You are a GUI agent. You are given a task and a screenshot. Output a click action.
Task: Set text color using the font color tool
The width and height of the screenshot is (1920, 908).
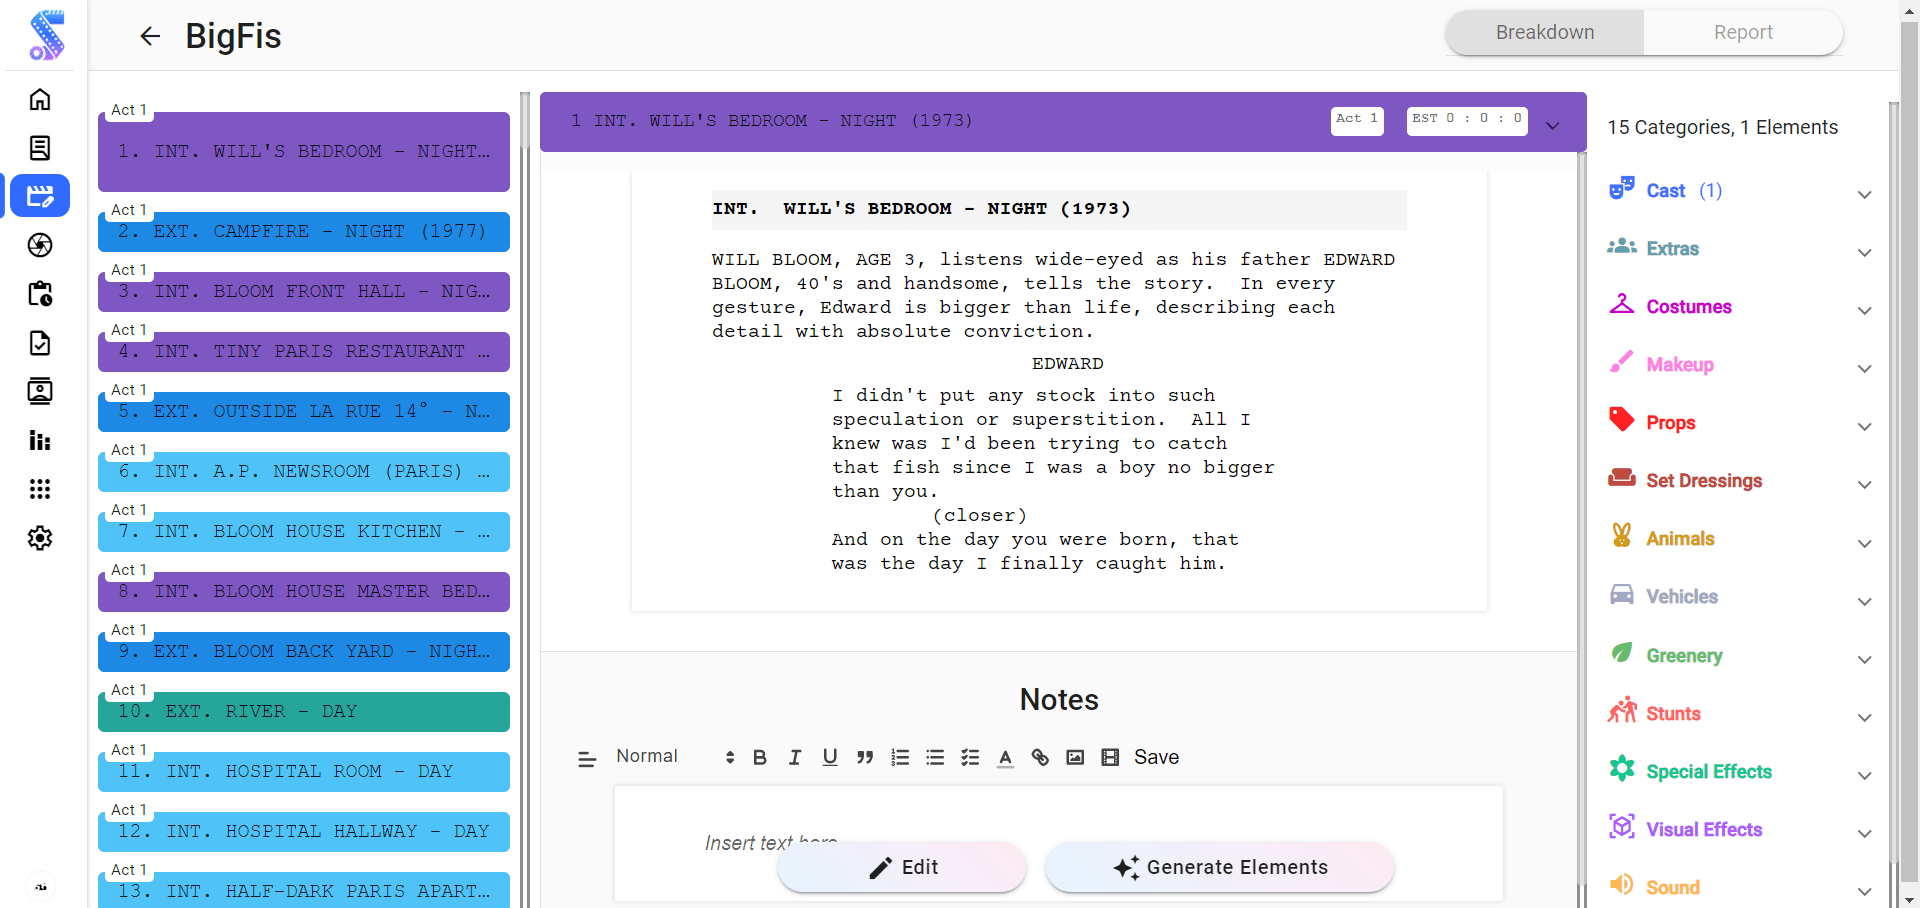click(x=1005, y=758)
